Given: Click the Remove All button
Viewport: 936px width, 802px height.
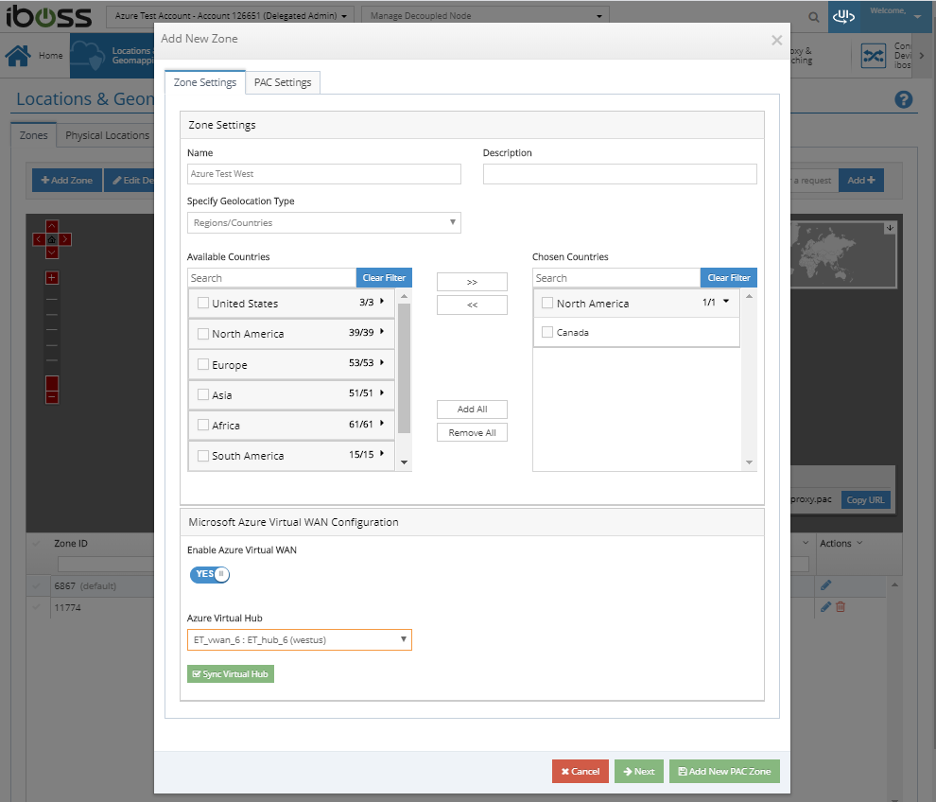Looking at the screenshot, I should coord(472,433).
